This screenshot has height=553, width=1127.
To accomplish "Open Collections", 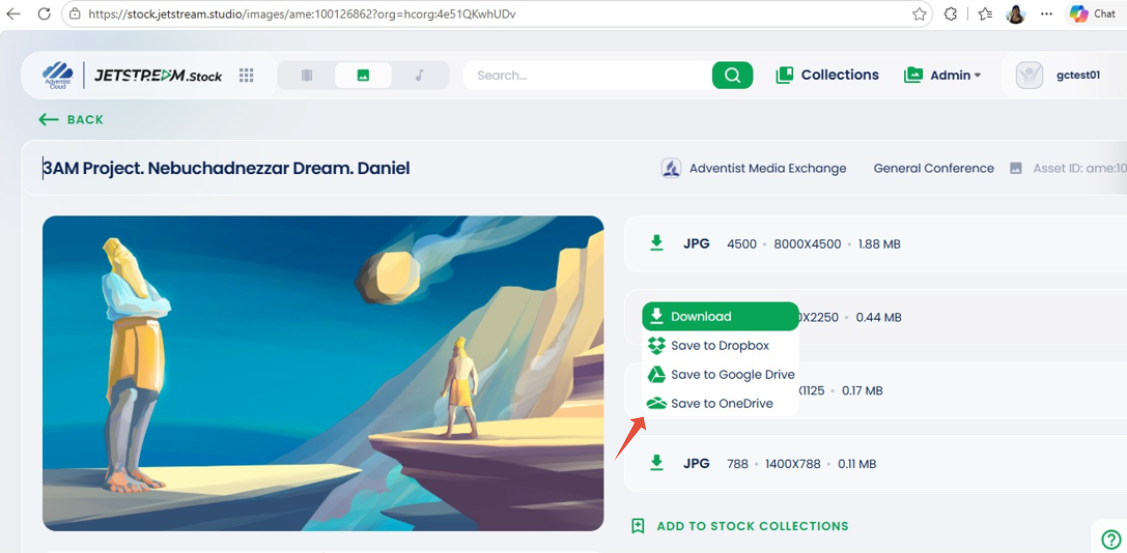I will (x=827, y=75).
